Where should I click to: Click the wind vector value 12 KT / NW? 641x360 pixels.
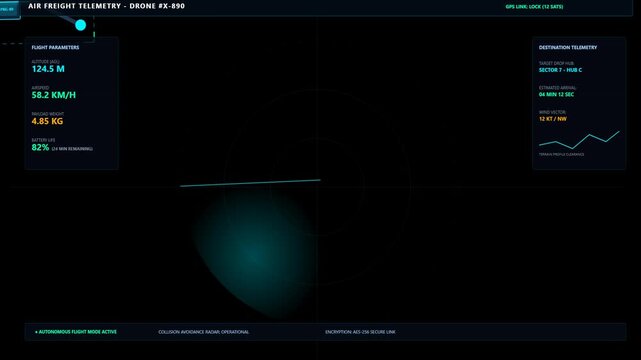click(x=552, y=119)
